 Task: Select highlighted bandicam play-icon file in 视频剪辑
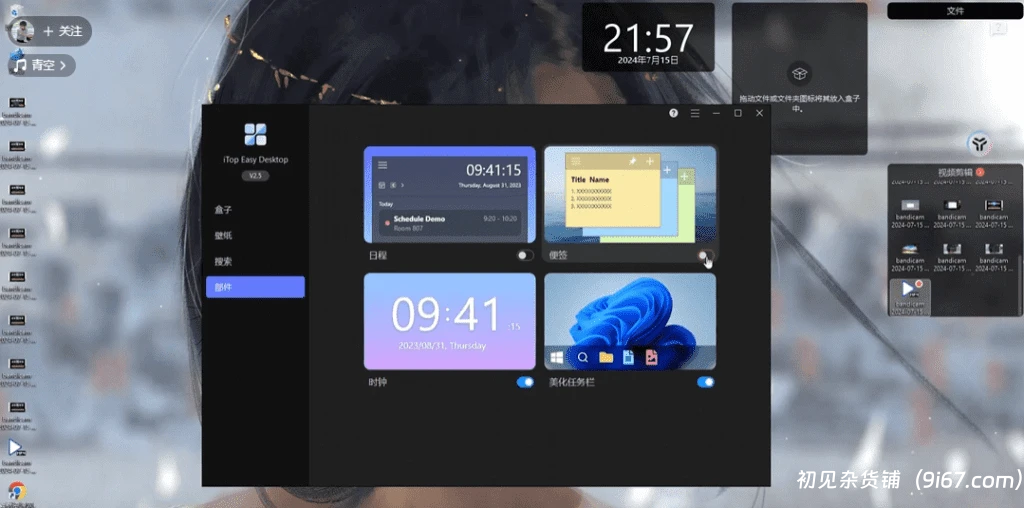(910, 297)
